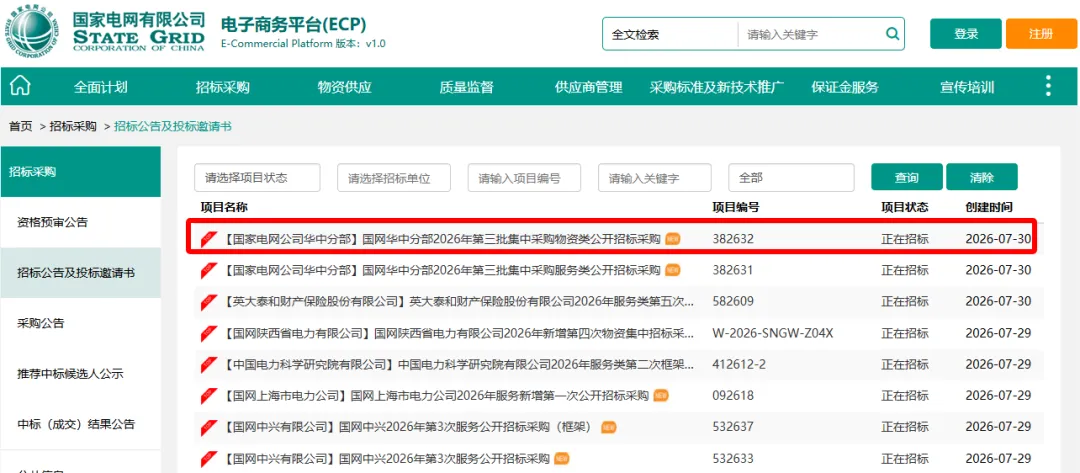Click project number 532633
This screenshot has width=1080, height=473.
click(733, 459)
